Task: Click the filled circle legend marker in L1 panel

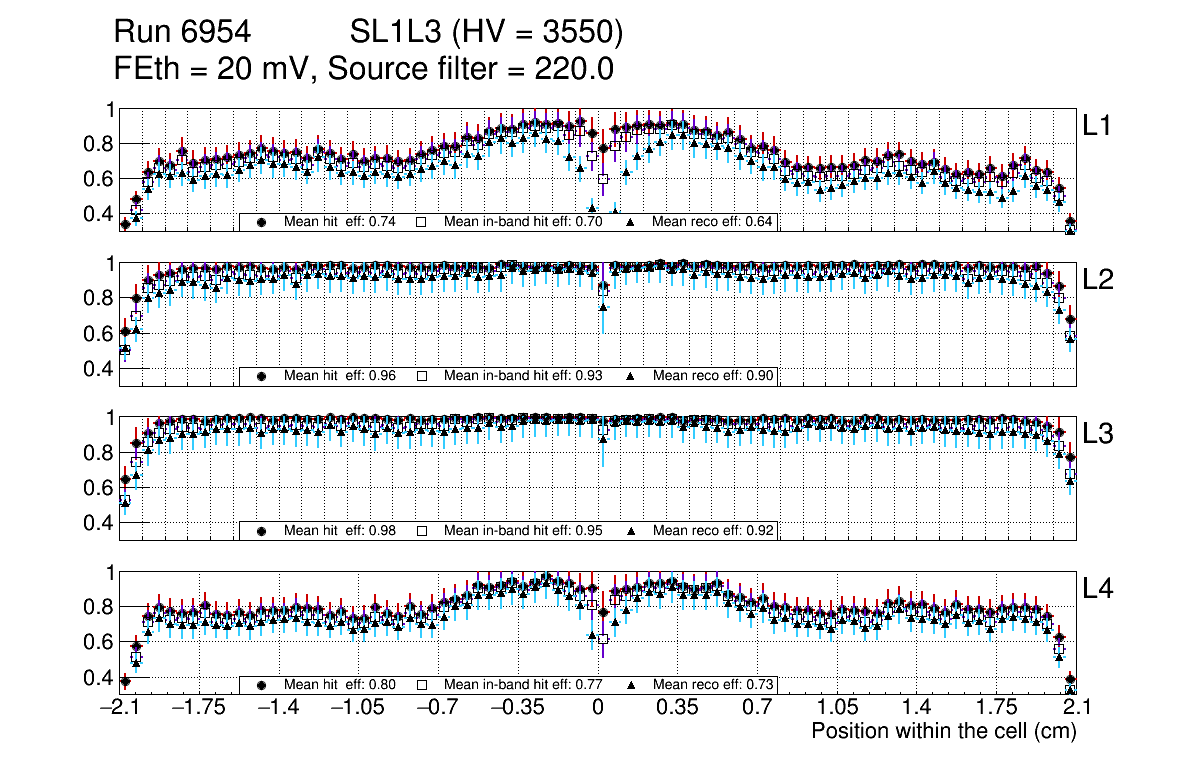Action: [x=262, y=222]
